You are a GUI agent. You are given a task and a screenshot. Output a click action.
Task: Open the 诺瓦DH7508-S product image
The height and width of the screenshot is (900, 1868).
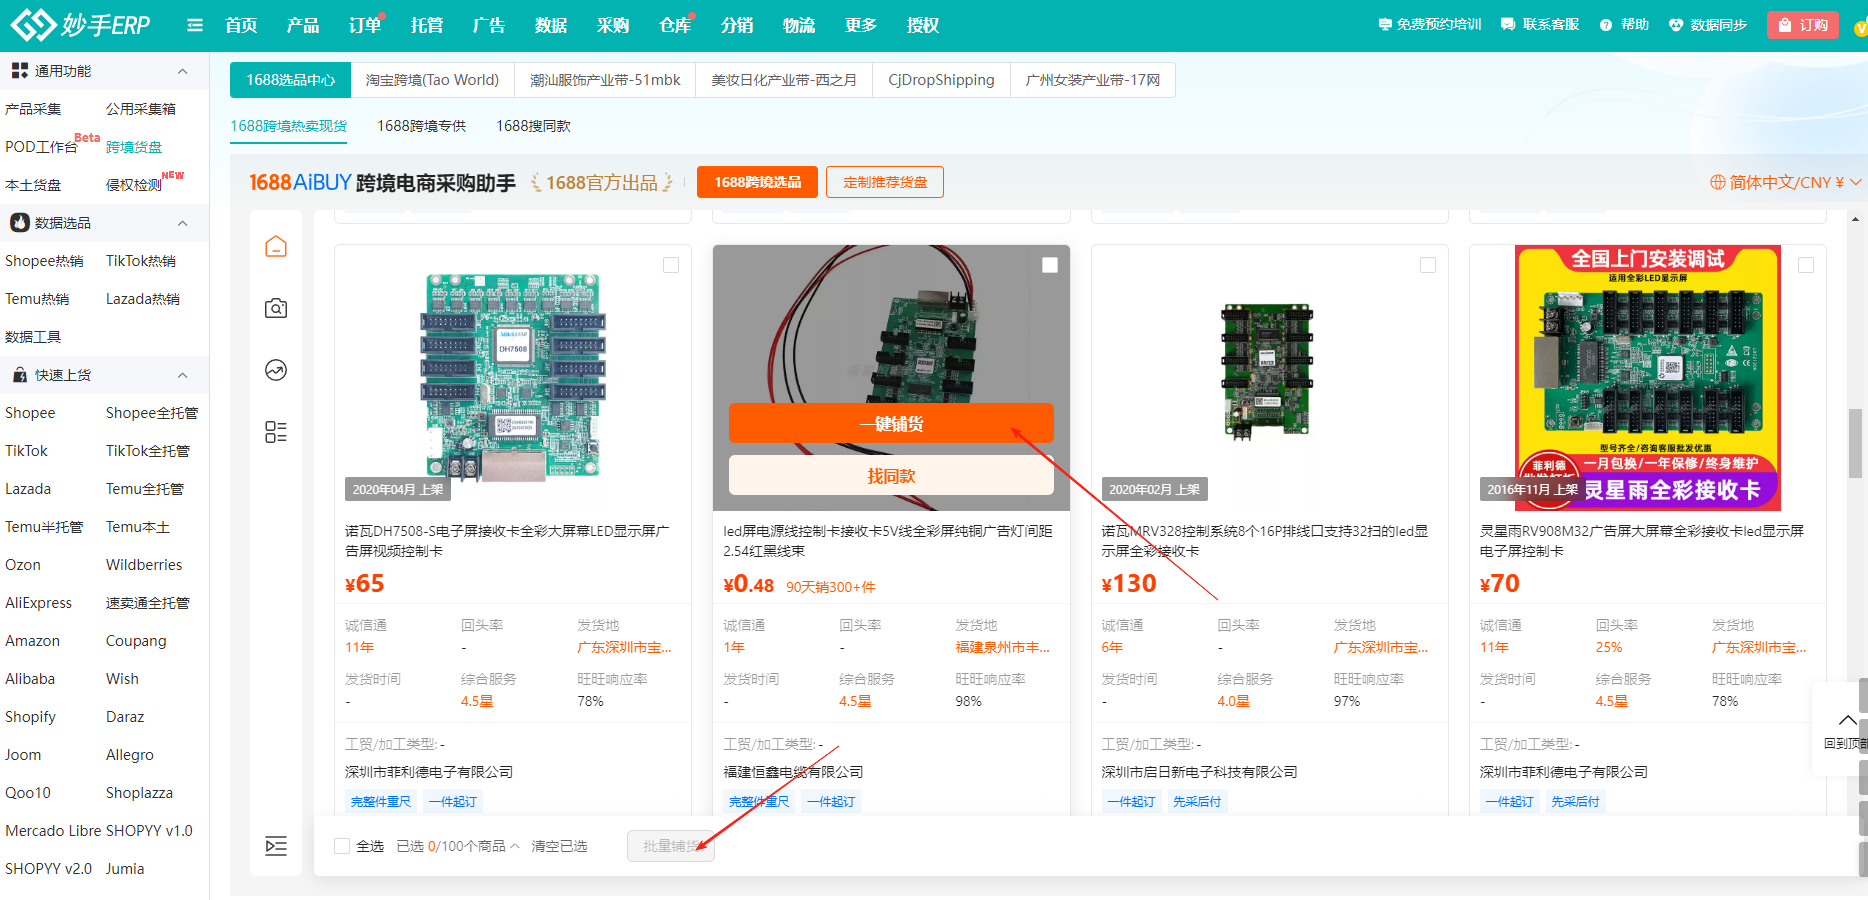[512, 378]
